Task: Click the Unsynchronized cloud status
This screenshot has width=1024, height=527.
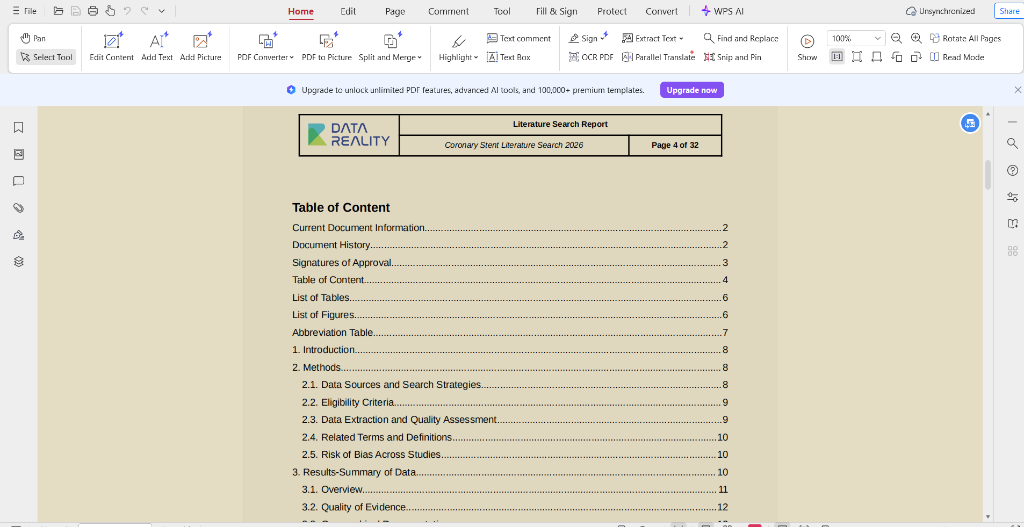Action: (x=940, y=11)
